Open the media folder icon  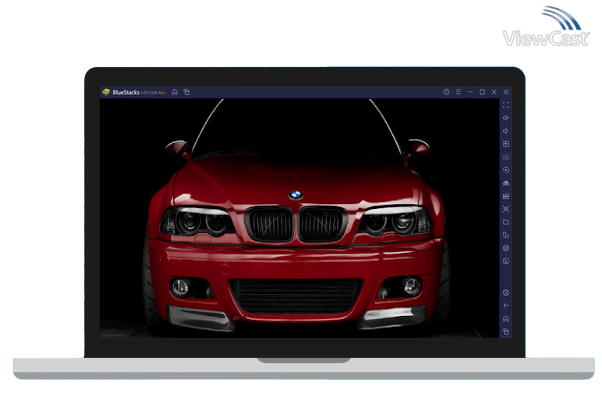[506, 222]
